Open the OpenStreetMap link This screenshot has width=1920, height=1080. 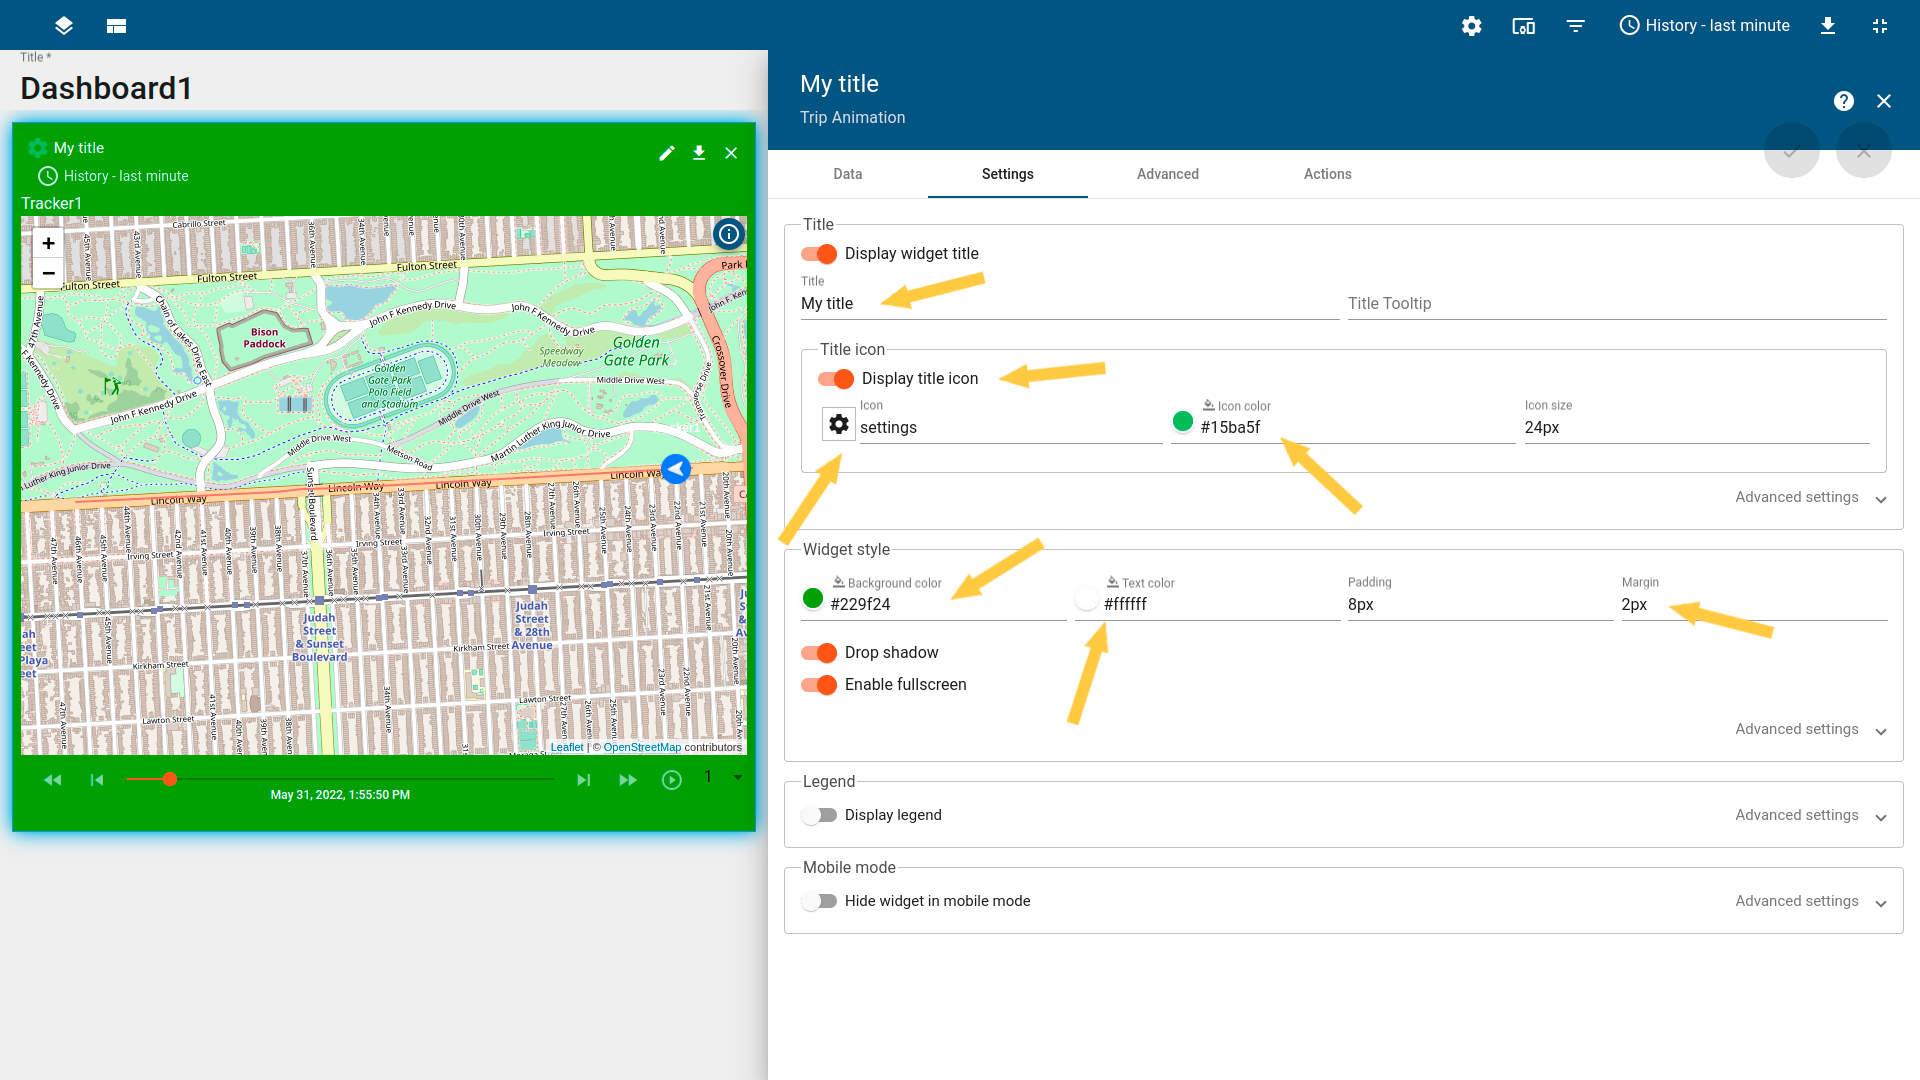click(642, 747)
